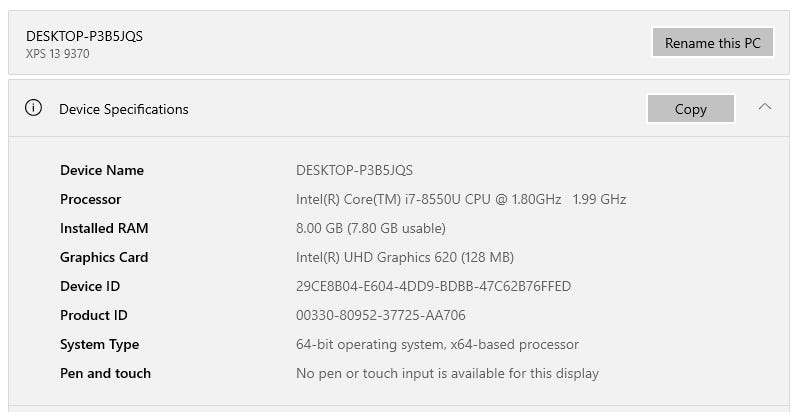Click the Rename this PC button
Screen dimensions: 798x412
click(712, 43)
